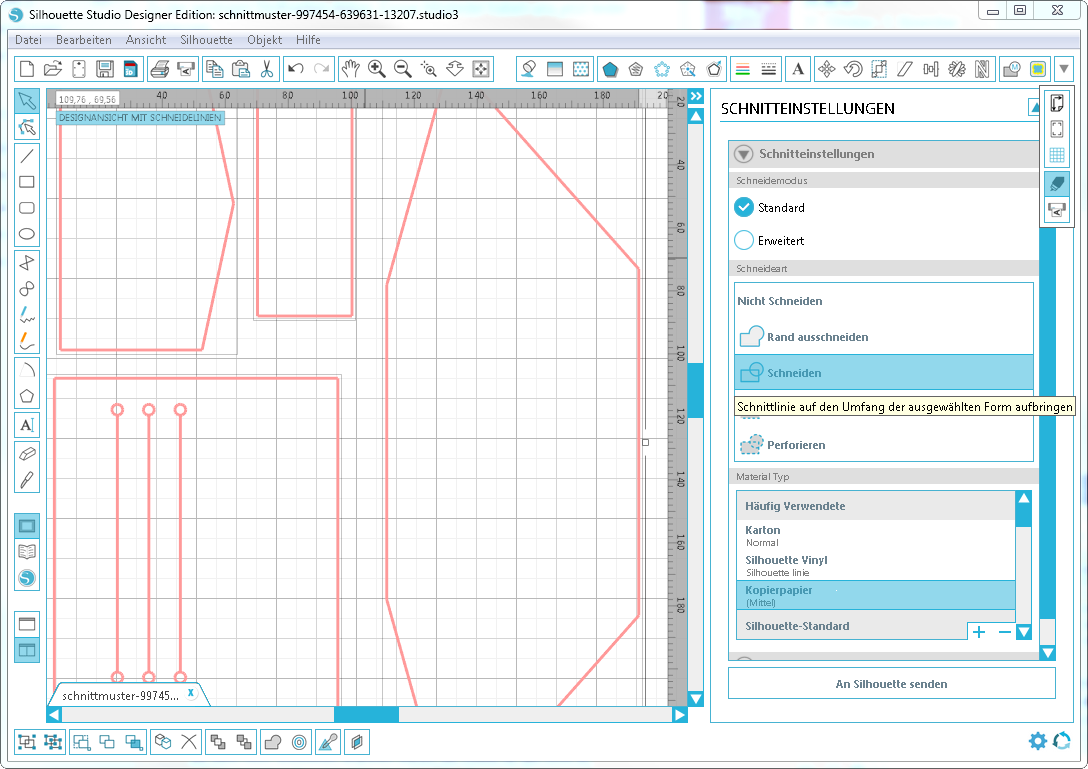The height and width of the screenshot is (769, 1088).
Task: Choose the Ellipse drawing tool
Action: point(27,235)
